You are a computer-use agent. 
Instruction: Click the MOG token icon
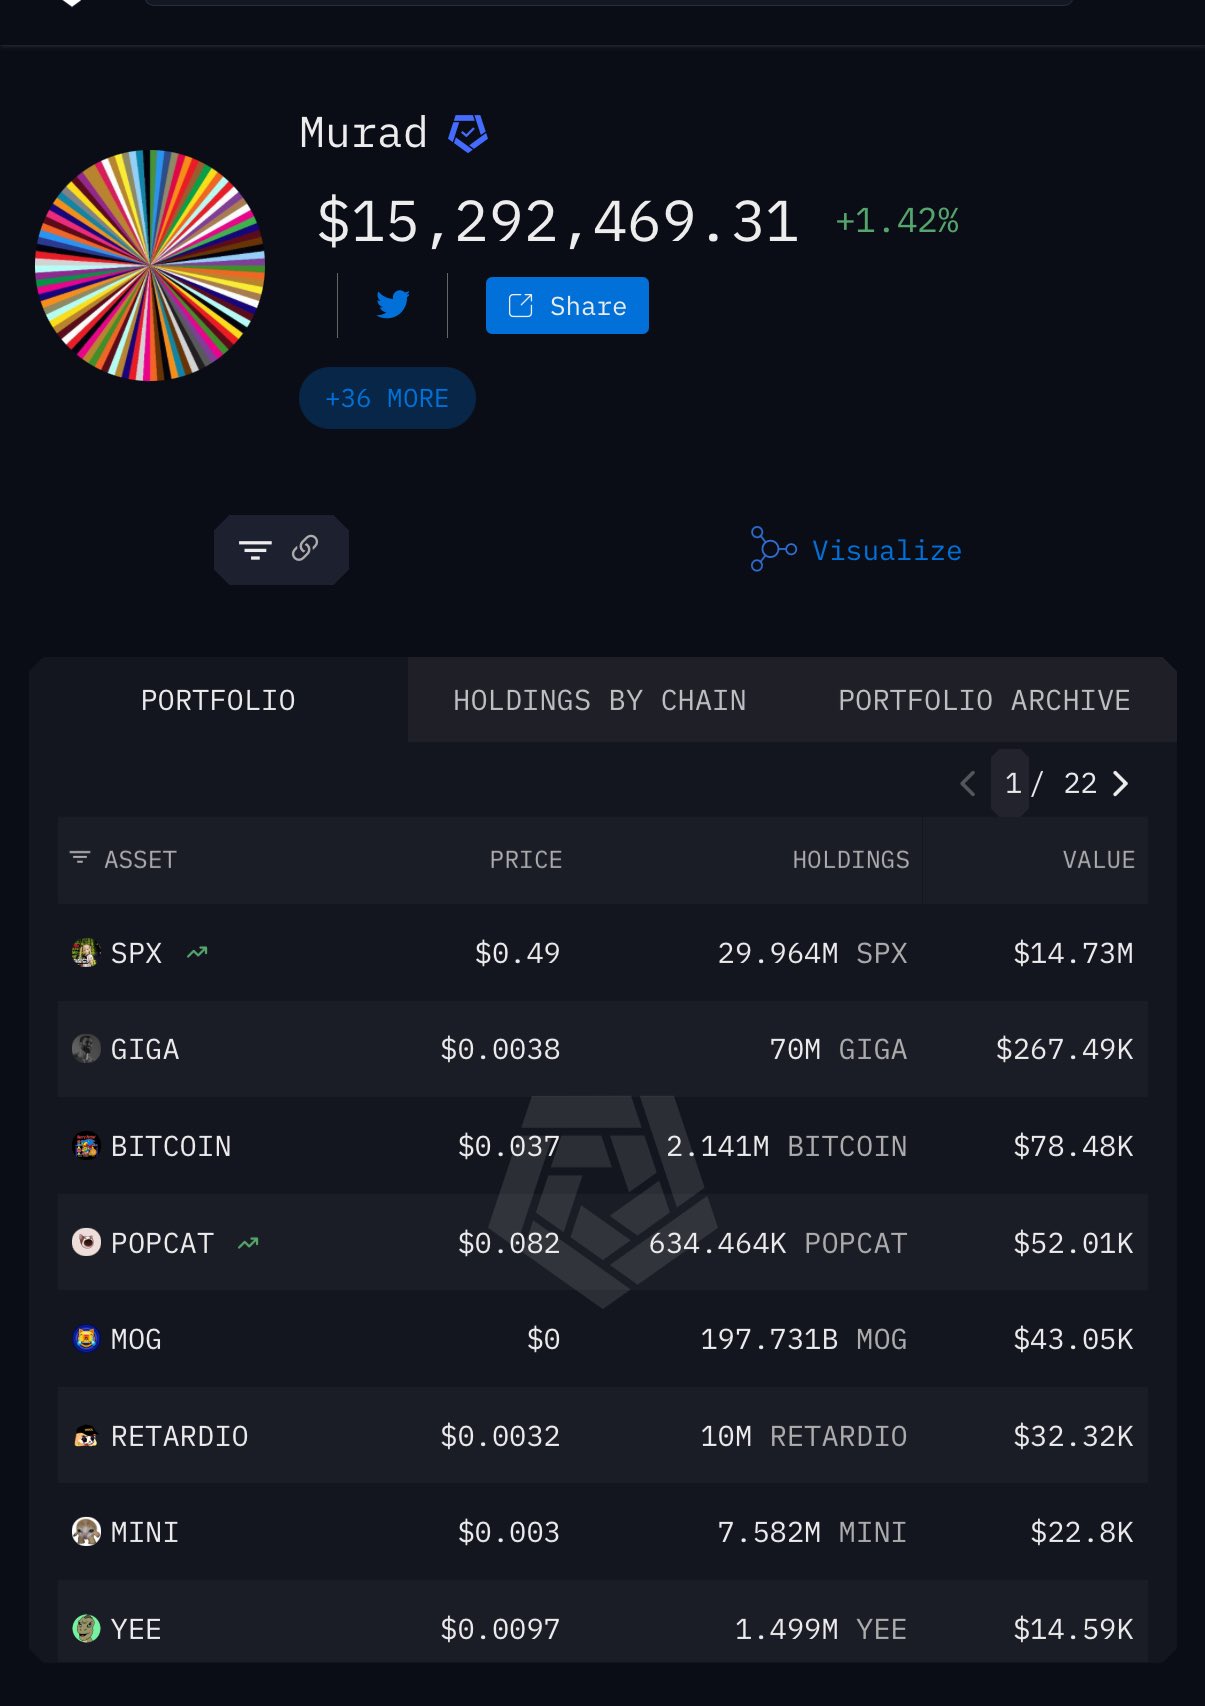click(86, 1339)
